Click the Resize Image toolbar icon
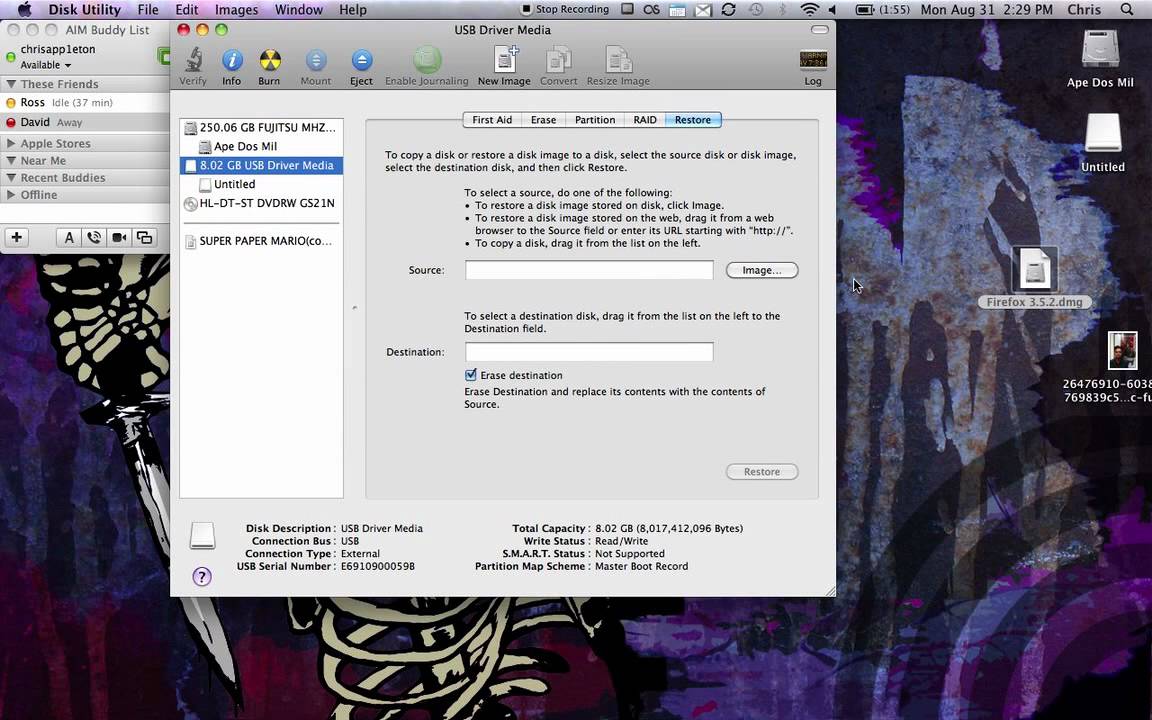Image resolution: width=1152 pixels, height=720 pixels. (618, 66)
